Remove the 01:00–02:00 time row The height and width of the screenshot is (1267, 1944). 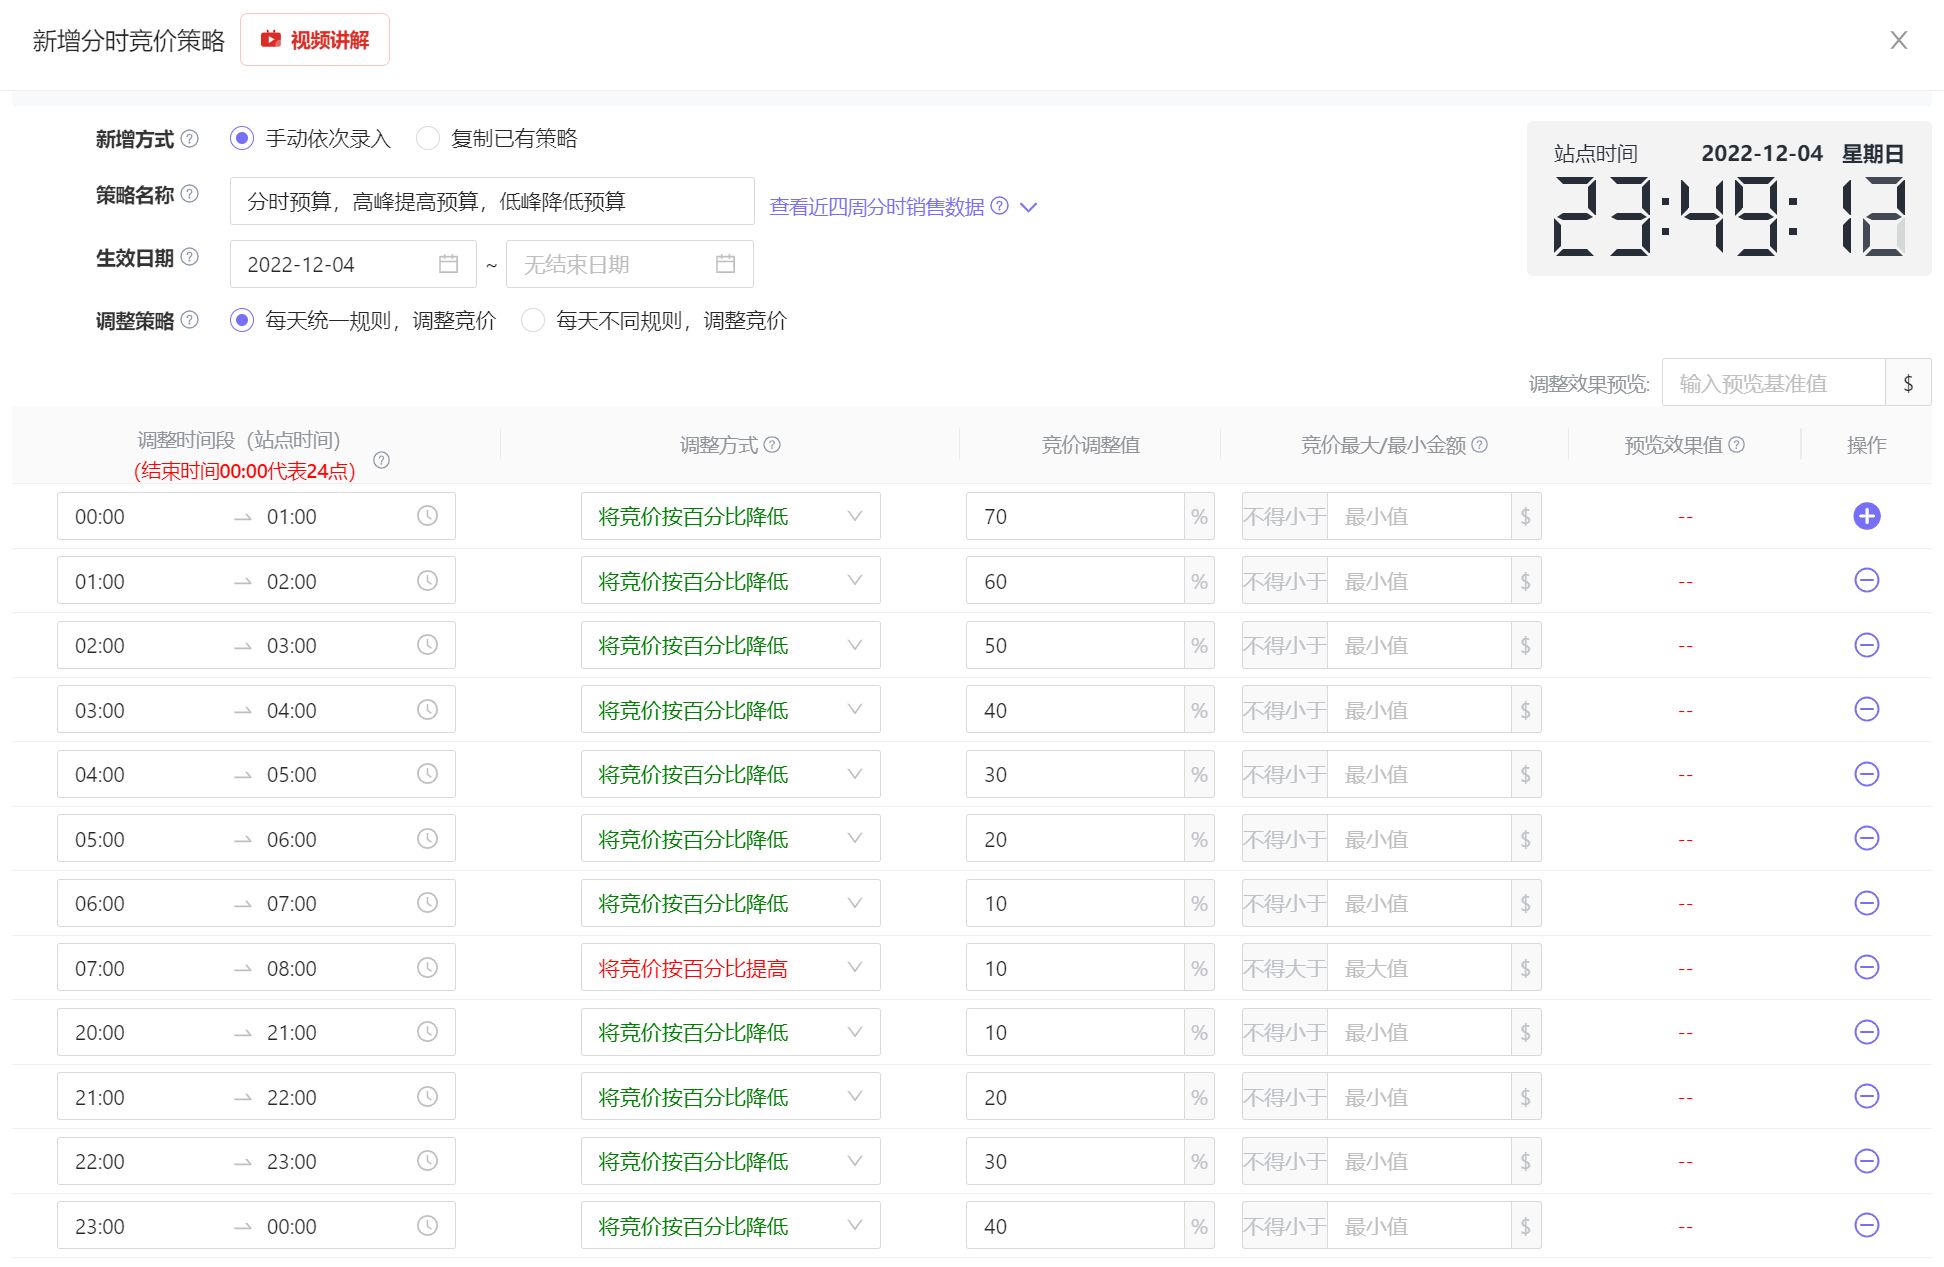[x=1866, y=581]
